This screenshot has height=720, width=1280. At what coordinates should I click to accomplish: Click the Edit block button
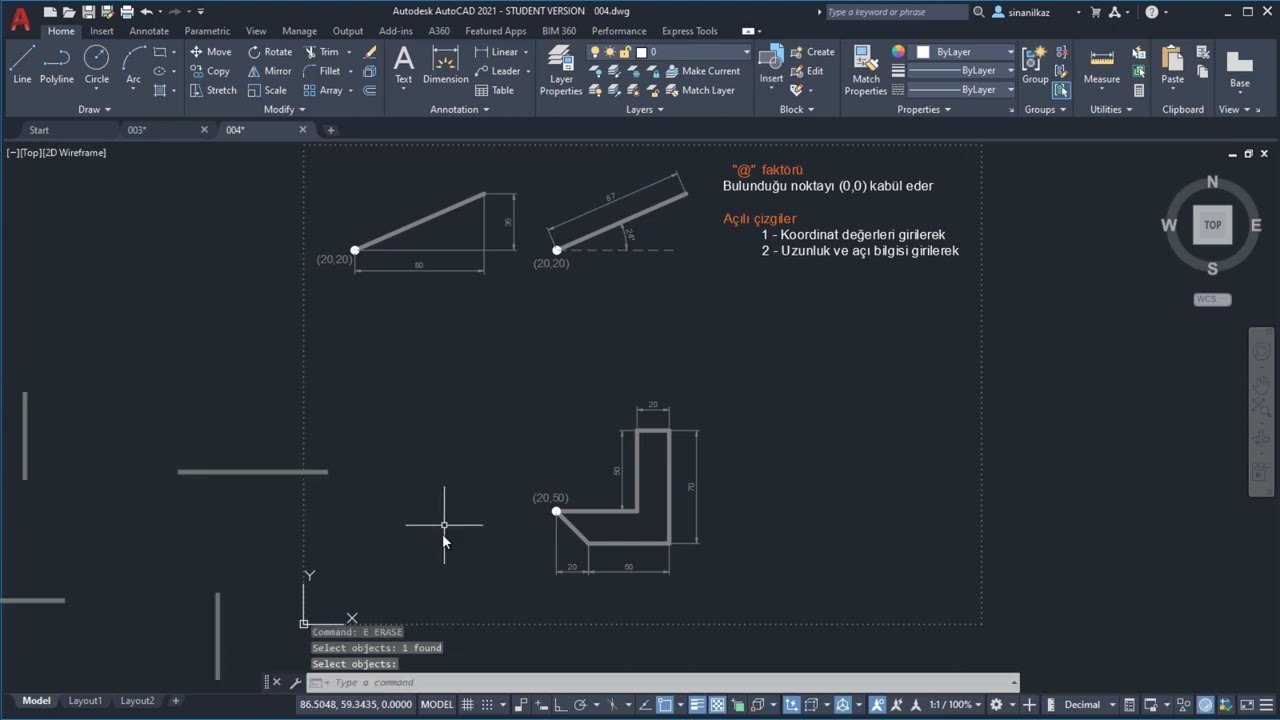pyautogui.click(x=807, y=71)
